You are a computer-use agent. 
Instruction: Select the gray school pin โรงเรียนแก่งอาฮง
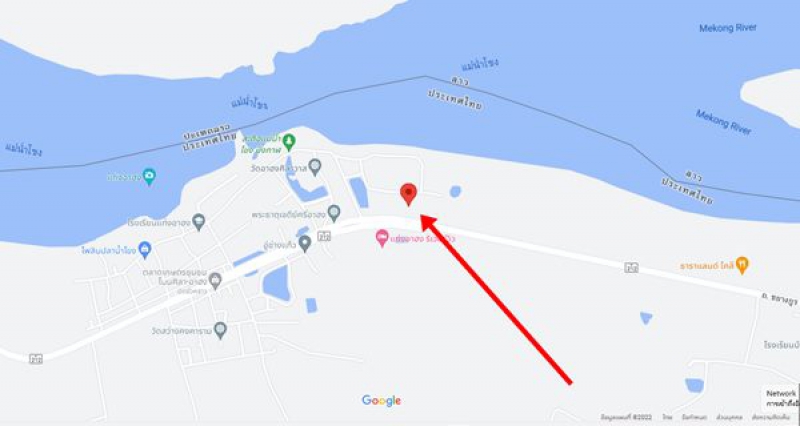point(199,222)
